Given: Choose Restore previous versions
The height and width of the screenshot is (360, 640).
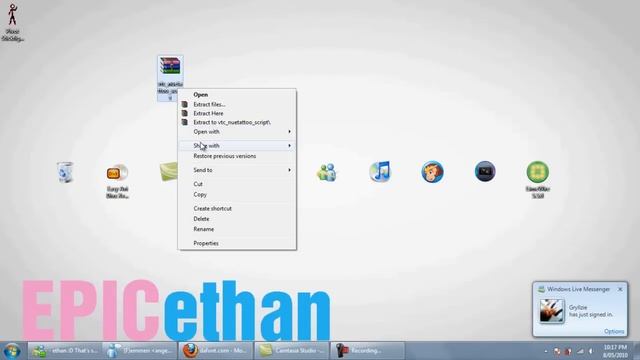Looking at the screenshot, I should pyautogui.click(x=237, y=156).
